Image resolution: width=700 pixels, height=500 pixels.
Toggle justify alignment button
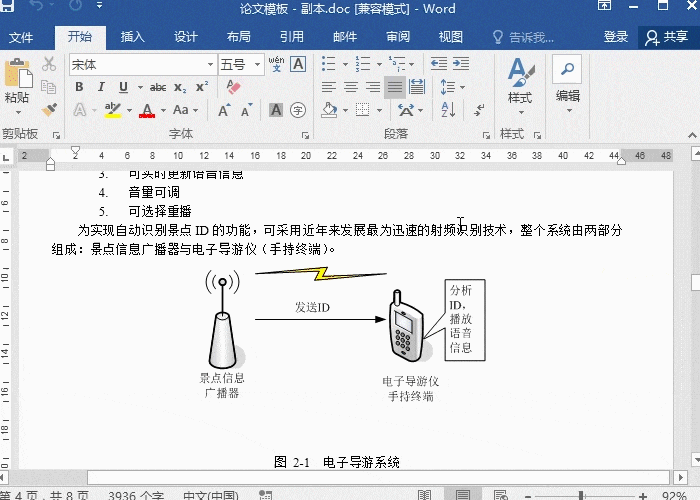tap(395, 87)
